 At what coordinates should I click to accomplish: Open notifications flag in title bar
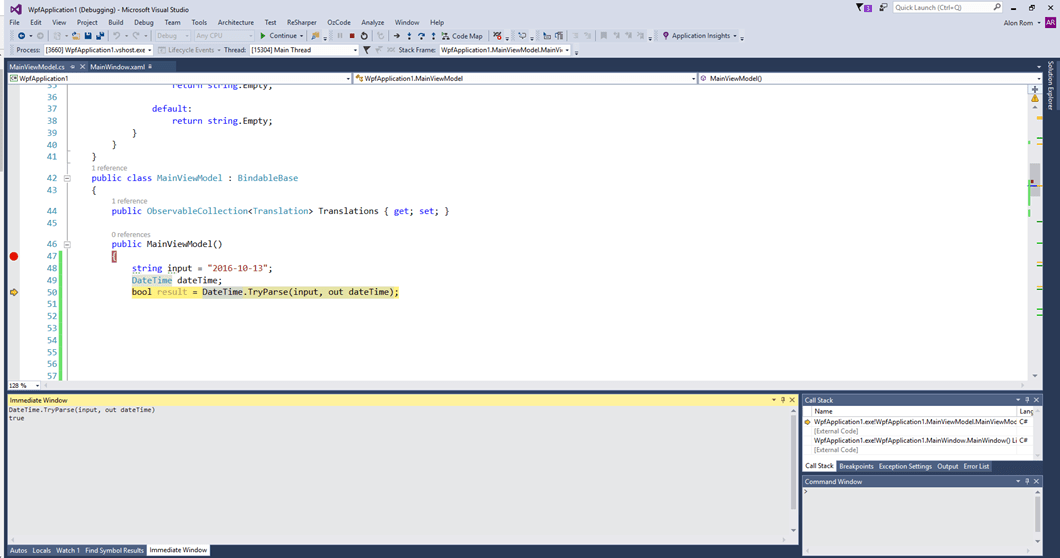[863, 7]
